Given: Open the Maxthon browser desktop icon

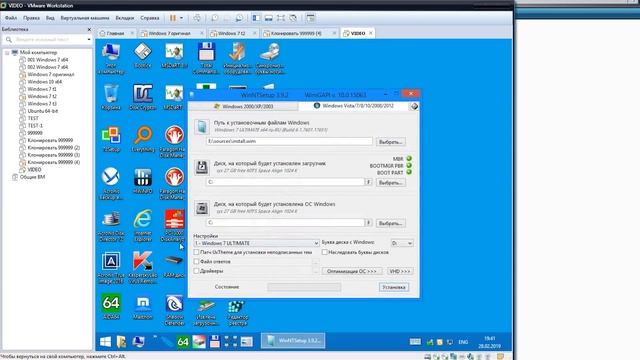Looking at the screenshot, I should tap(142, 306).
